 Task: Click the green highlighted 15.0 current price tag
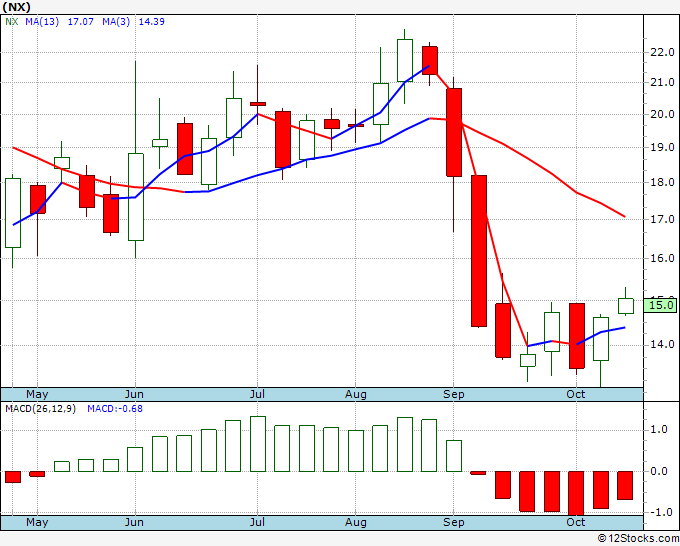pos(661,305)
